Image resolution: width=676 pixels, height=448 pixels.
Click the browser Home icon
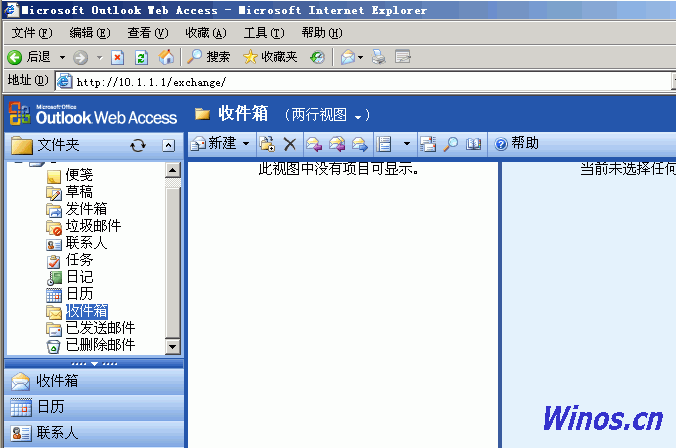[166, 57]
